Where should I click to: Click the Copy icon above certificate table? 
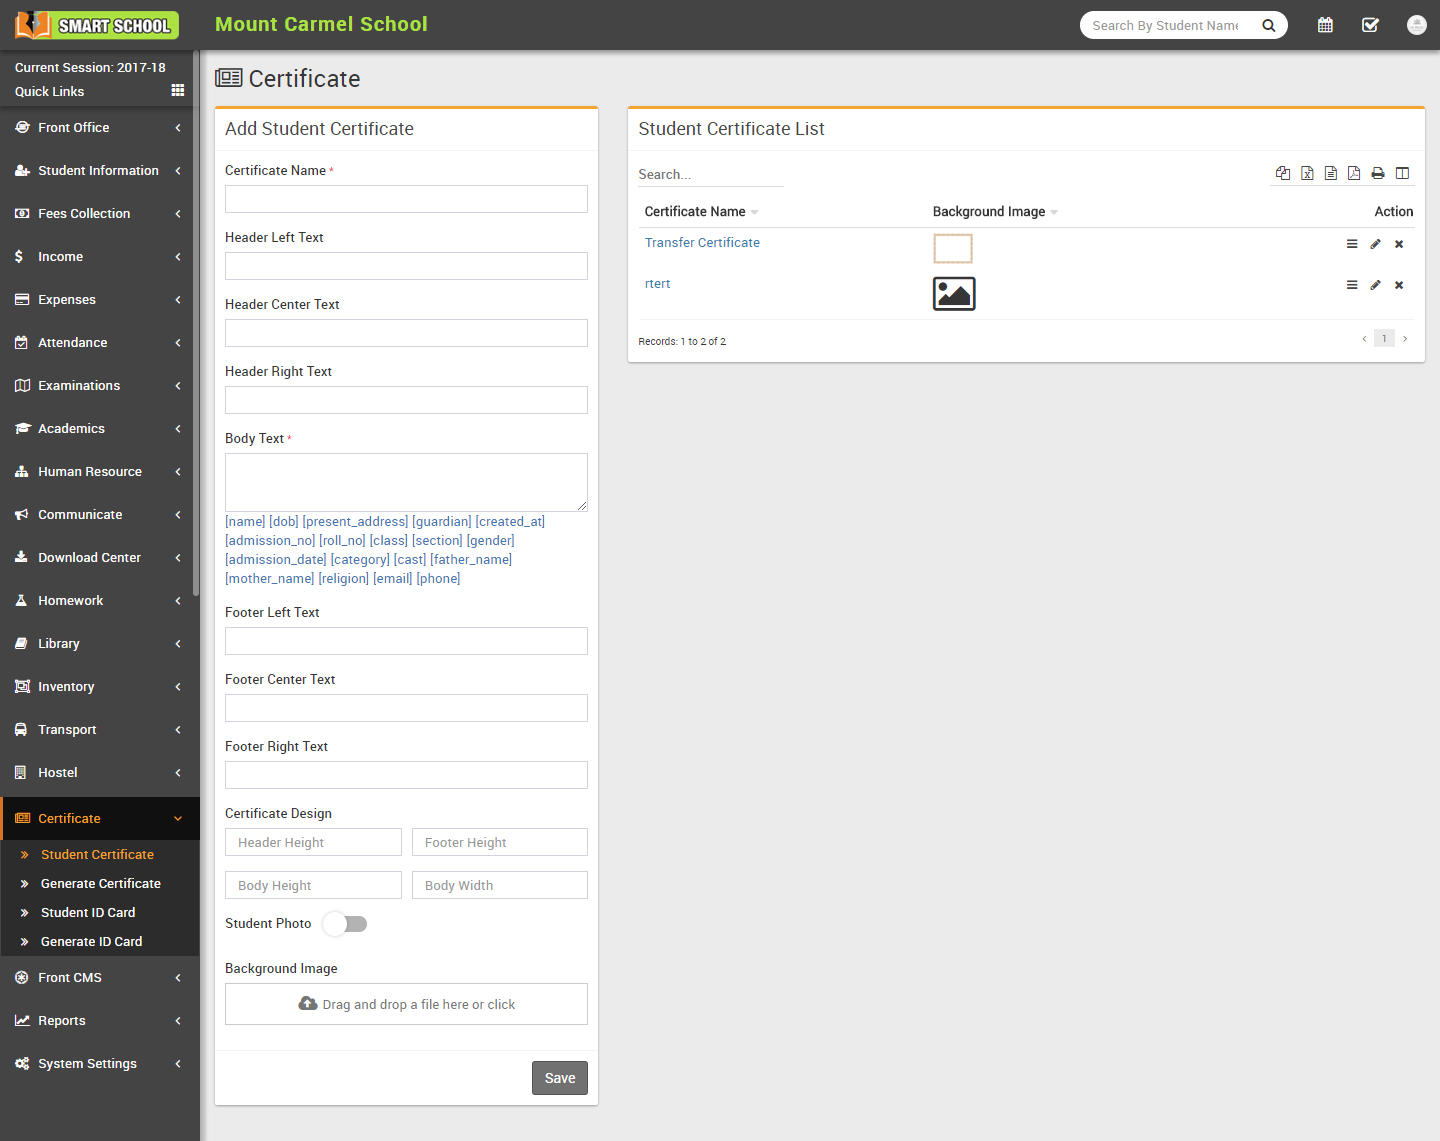(1283, 173)
